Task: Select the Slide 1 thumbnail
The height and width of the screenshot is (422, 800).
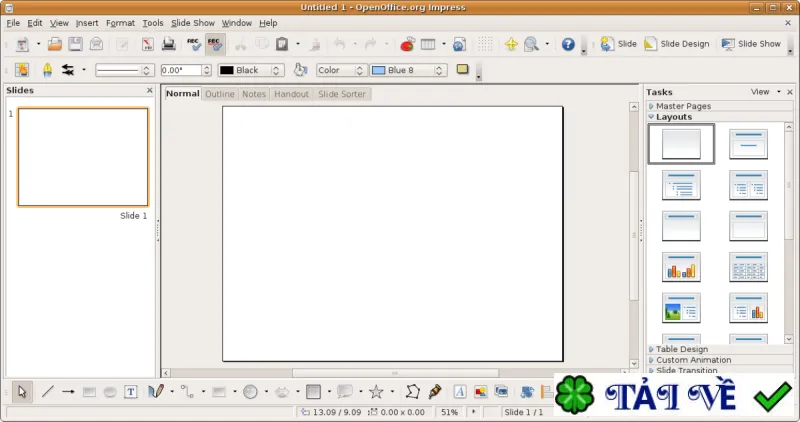Action: pos(83,157)
